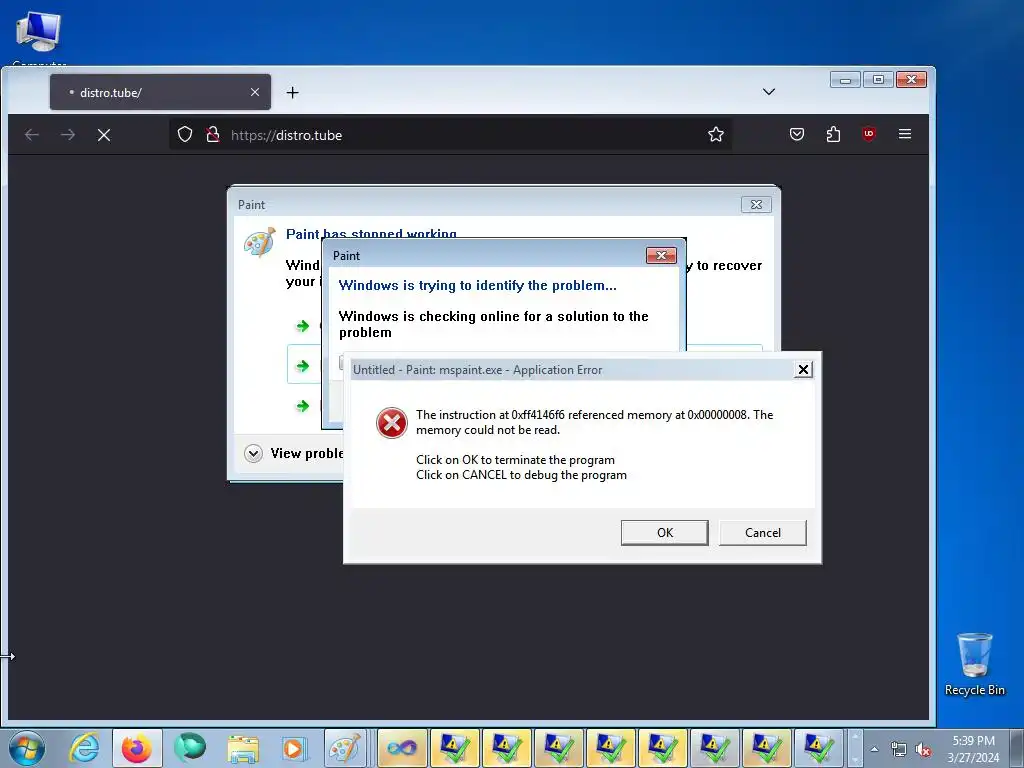Viewport: 1024px width, 768px height.
Task: Open the Firefox extensions puzzle icon
Action: click(833, 135)
